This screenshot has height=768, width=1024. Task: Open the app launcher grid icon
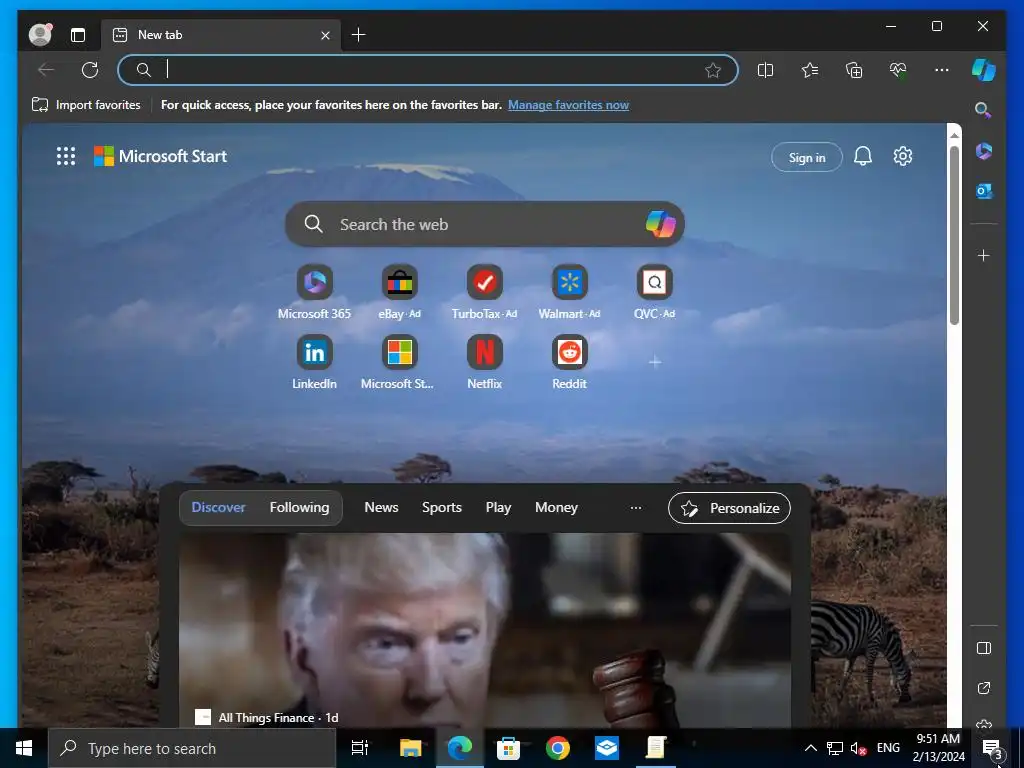(x=66, y=156)
